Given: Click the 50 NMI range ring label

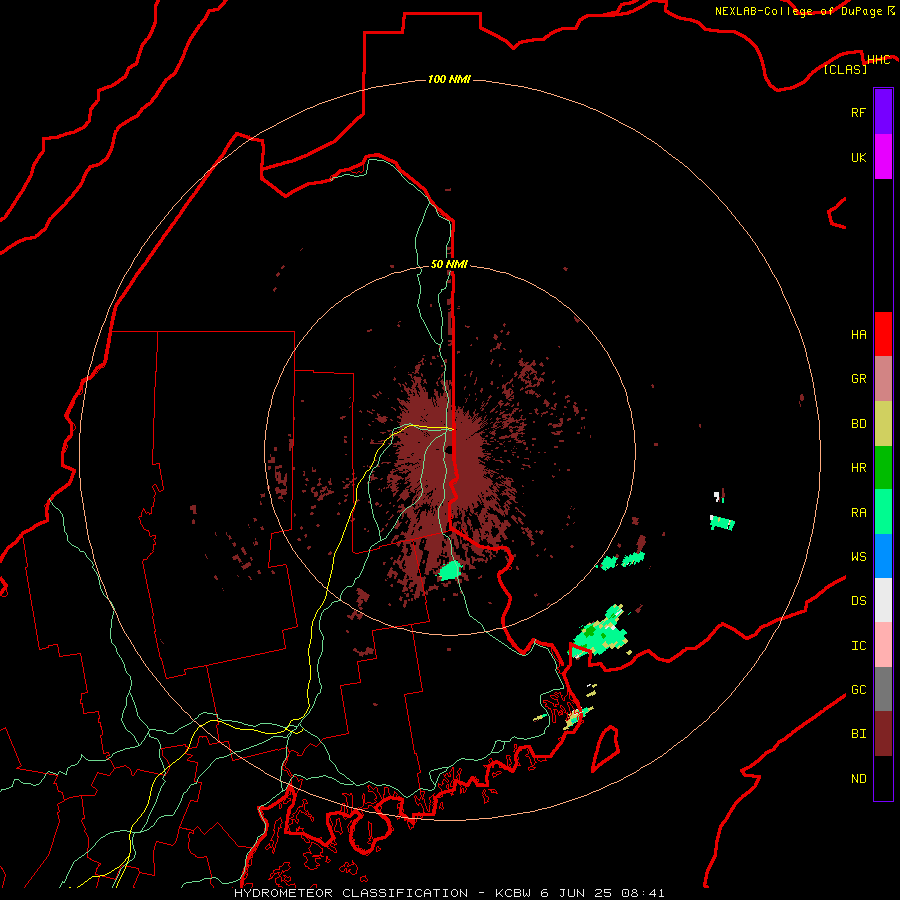Looking at the screenshot, I should tap(449, 264).
